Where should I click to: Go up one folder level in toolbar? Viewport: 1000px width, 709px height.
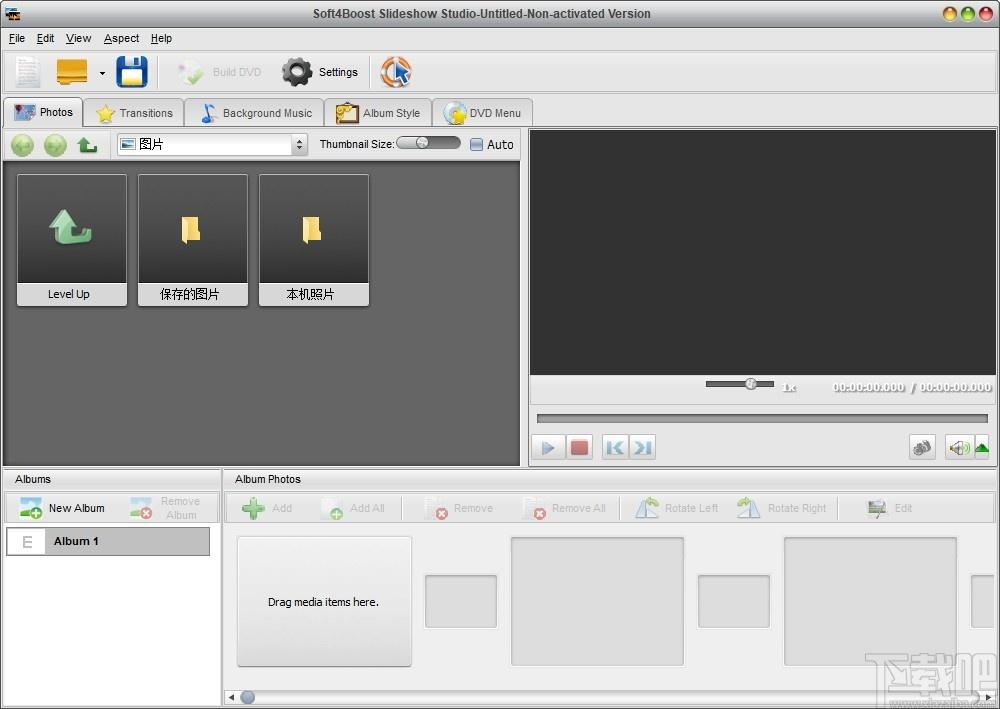point(88,145)
